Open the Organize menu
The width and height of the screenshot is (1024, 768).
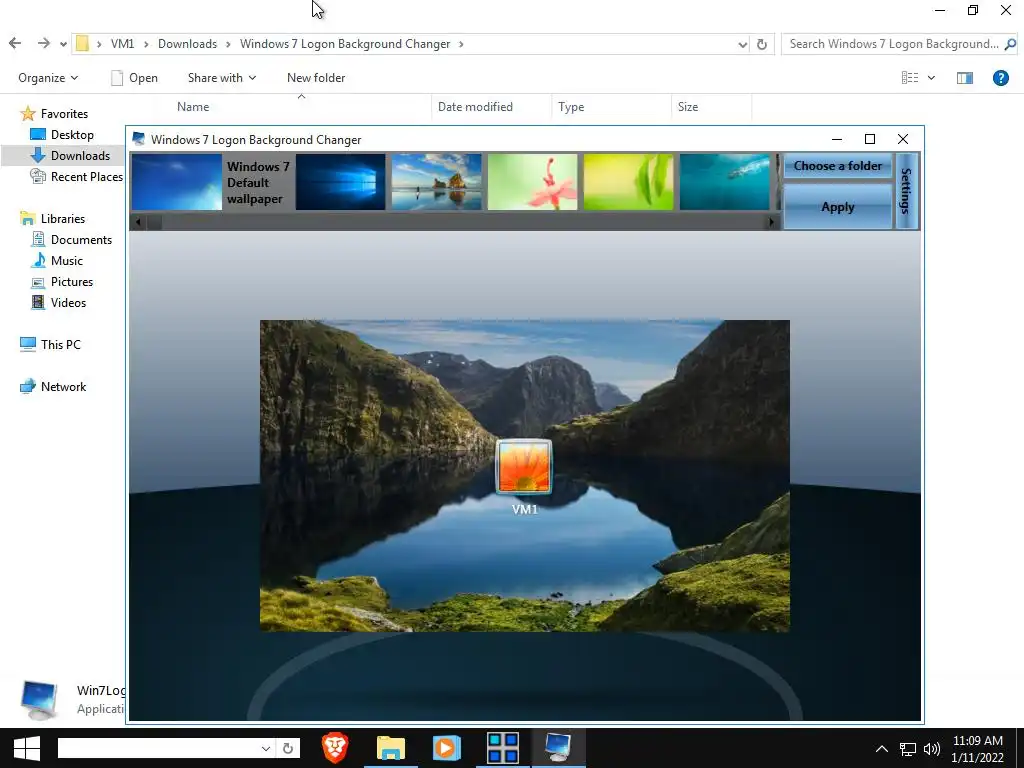(48, 78)
